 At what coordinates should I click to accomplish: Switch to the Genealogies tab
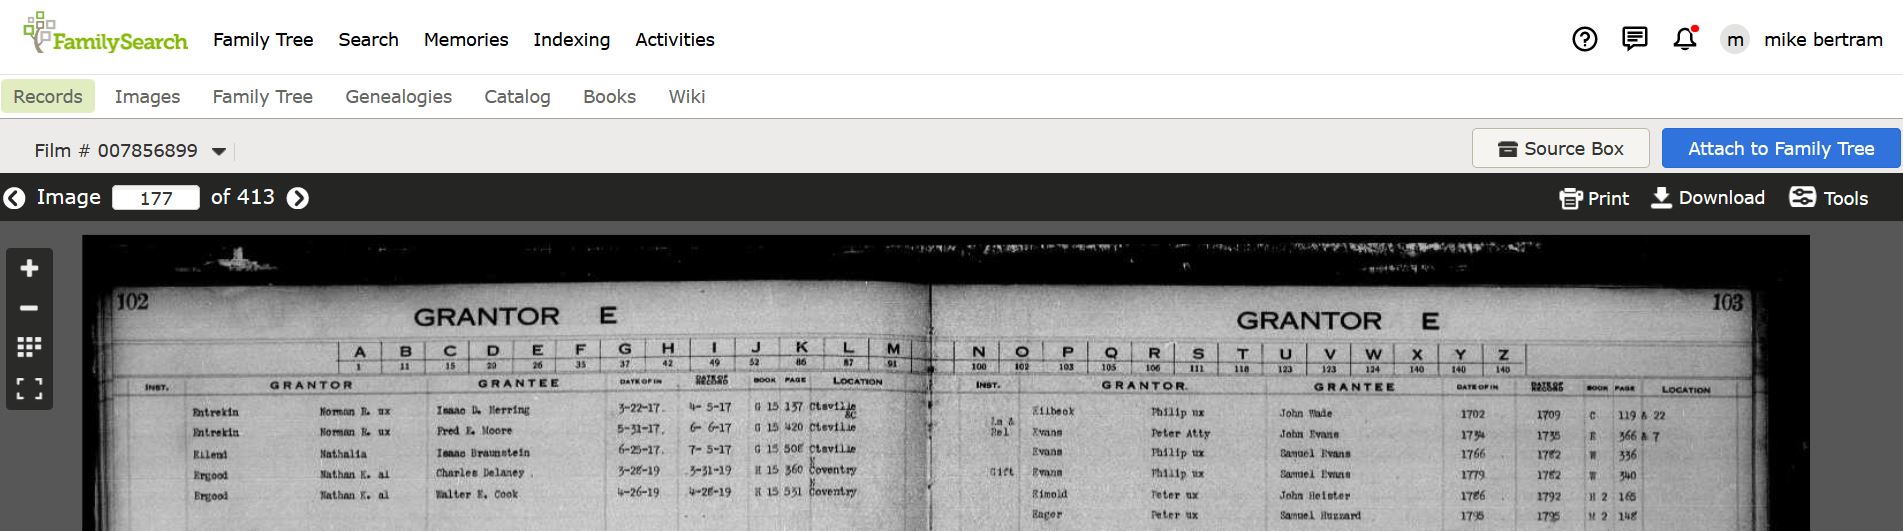point(399,96)
